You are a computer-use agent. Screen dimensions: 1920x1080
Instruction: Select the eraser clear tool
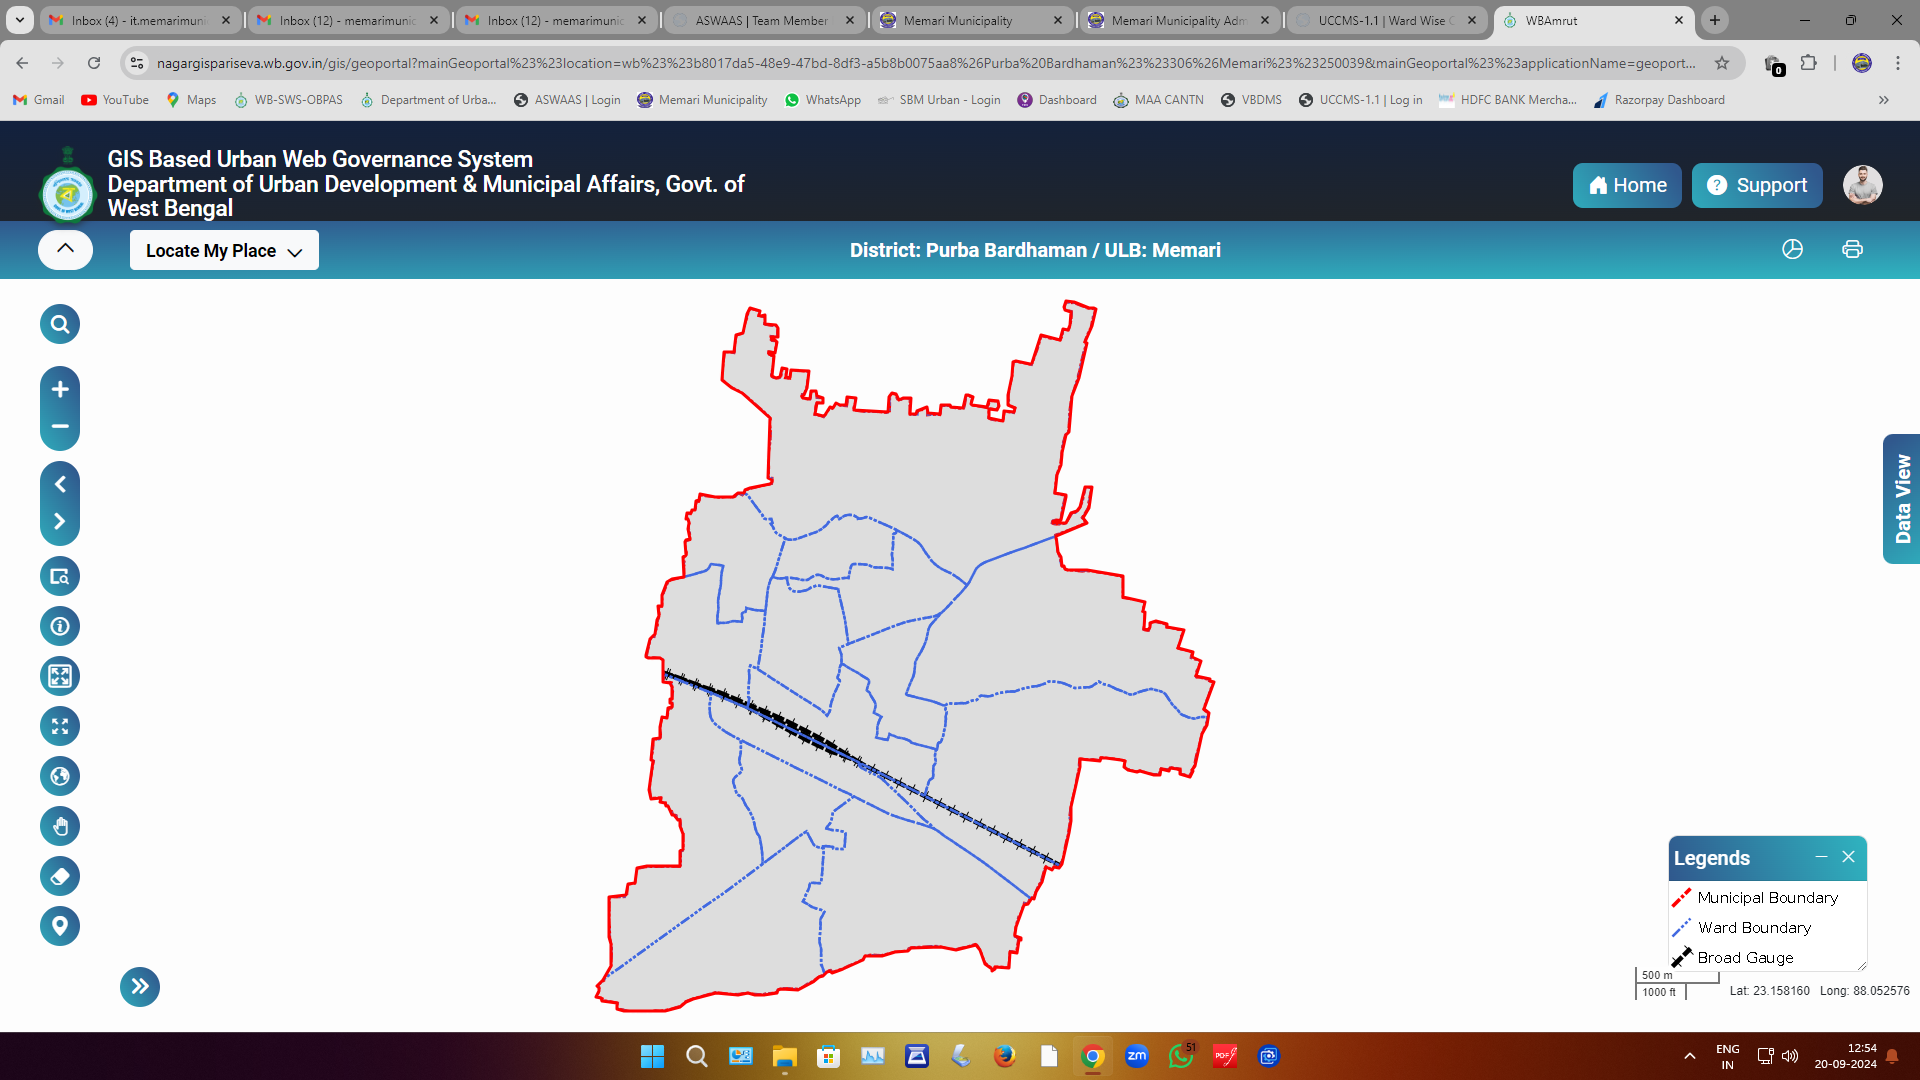(60, 876)
